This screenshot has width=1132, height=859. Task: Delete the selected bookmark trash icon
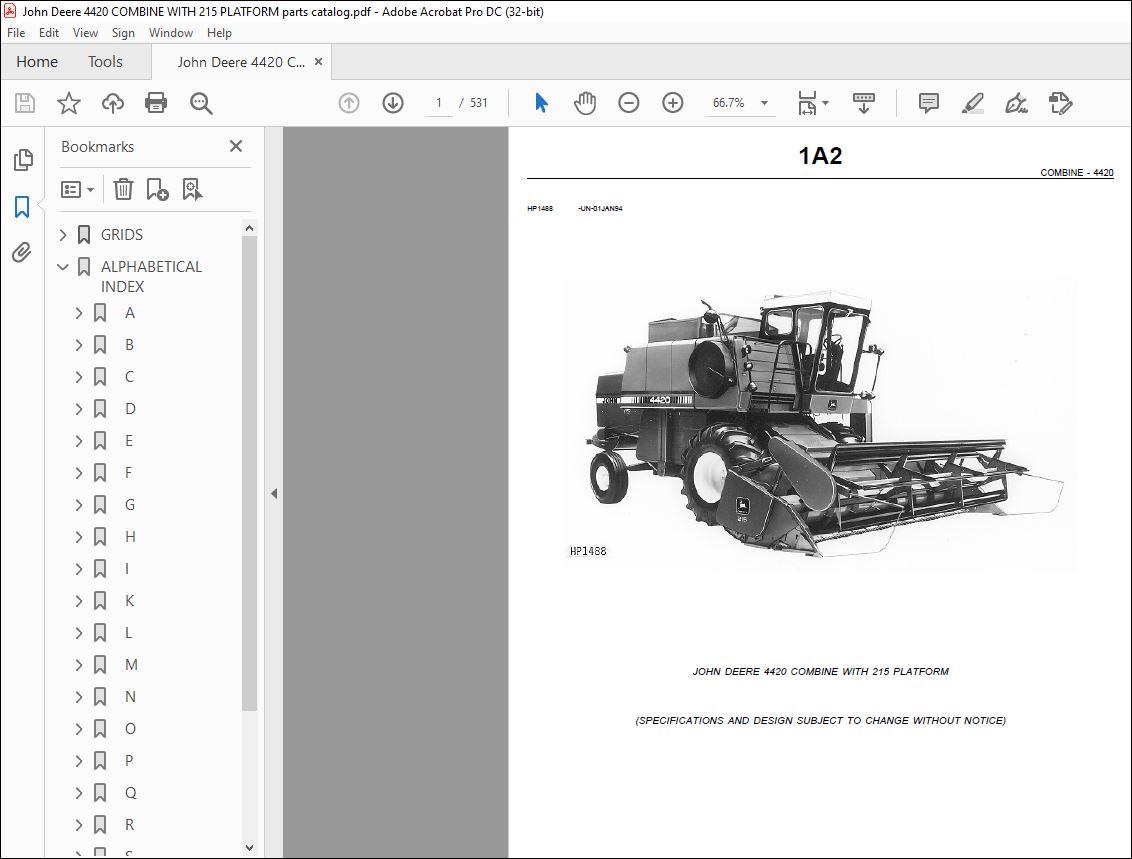[x=123, y=189]
